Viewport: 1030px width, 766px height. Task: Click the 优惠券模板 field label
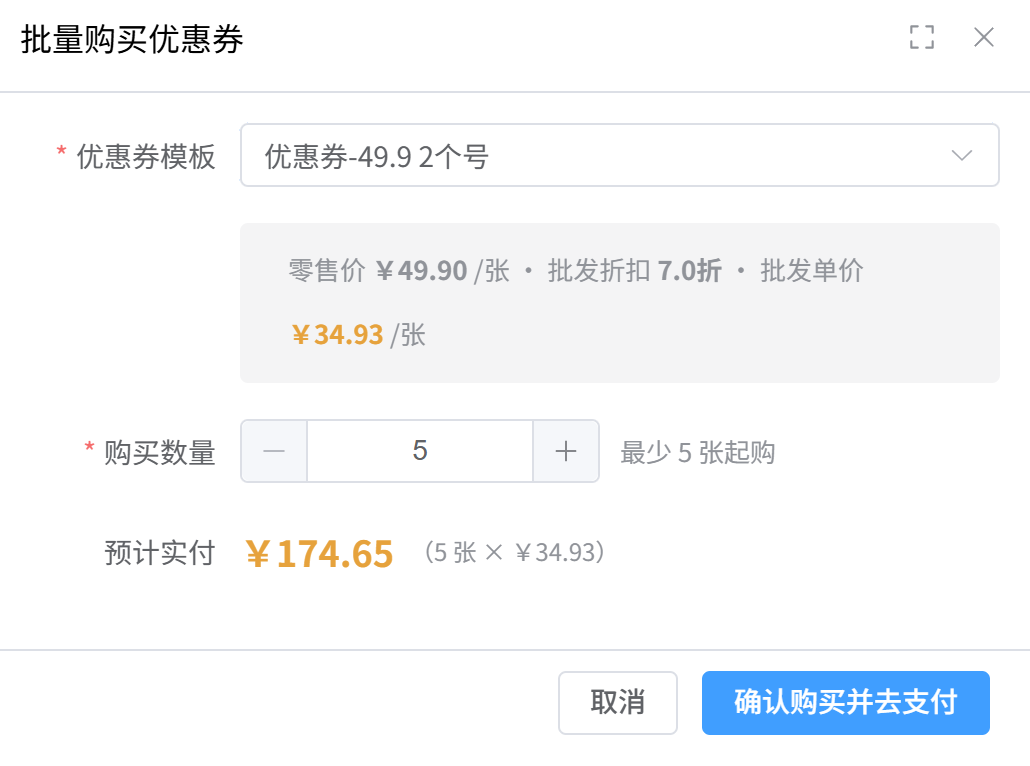click(x=146, y=157)
